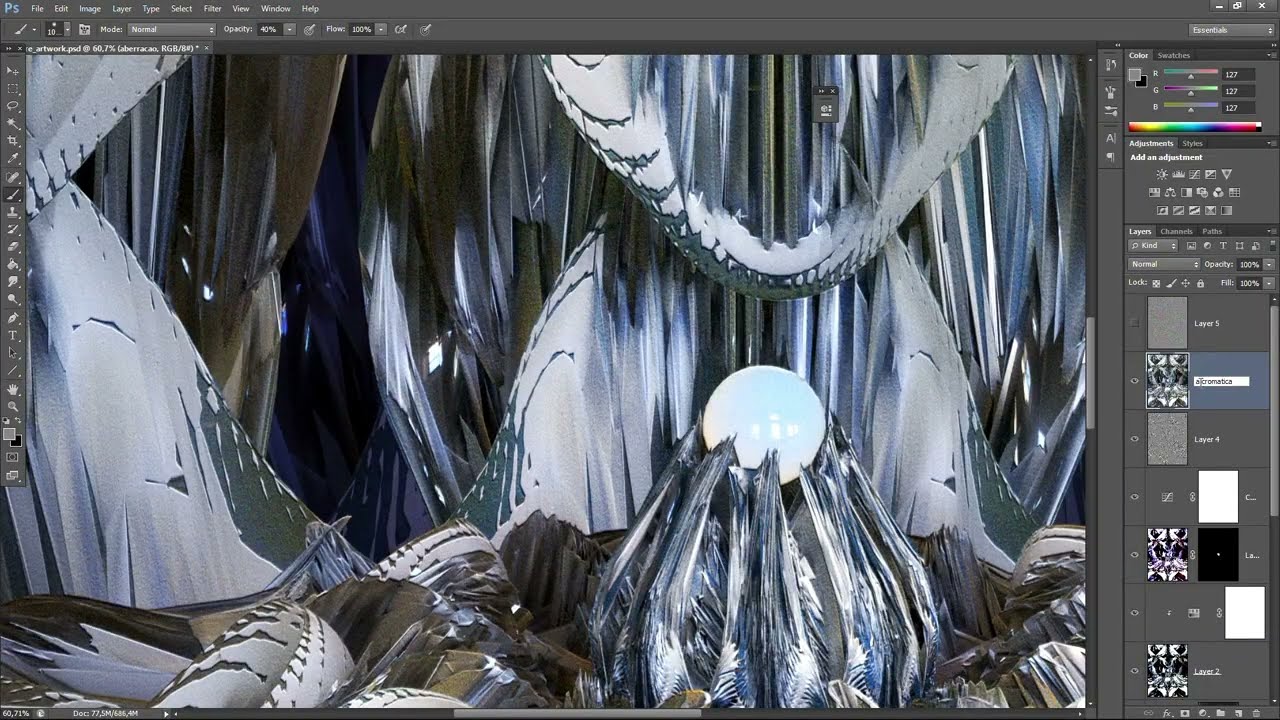This screenshot has height=720, width=1280.
Task: Select the Healing Brush tool
Action: (x=13, y=177)
